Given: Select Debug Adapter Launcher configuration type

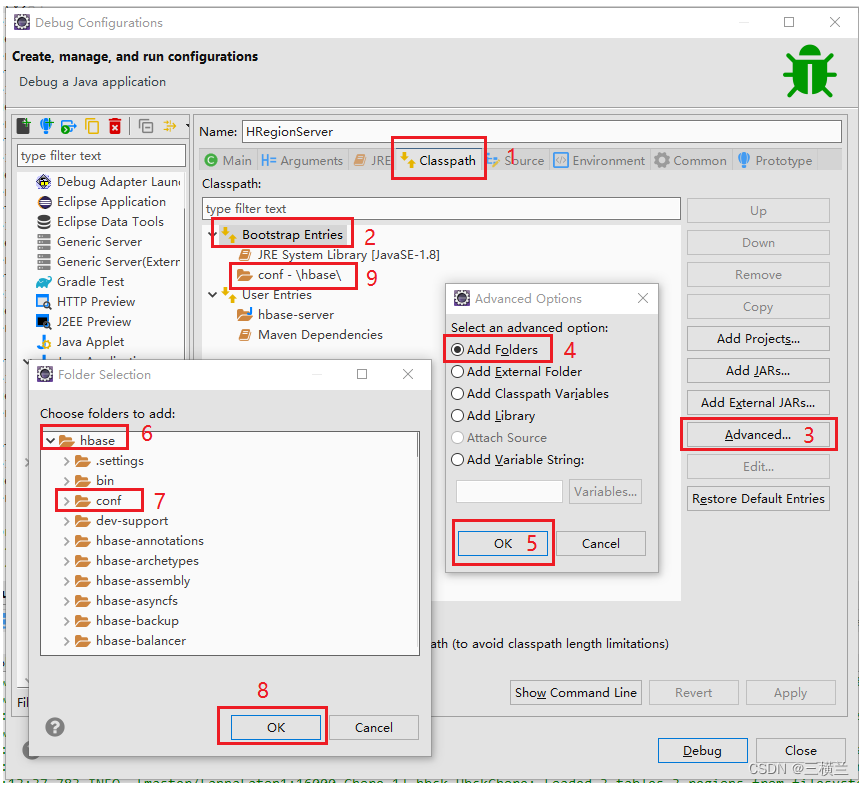Looking at the screenshot, I should [x=108, y=182].
